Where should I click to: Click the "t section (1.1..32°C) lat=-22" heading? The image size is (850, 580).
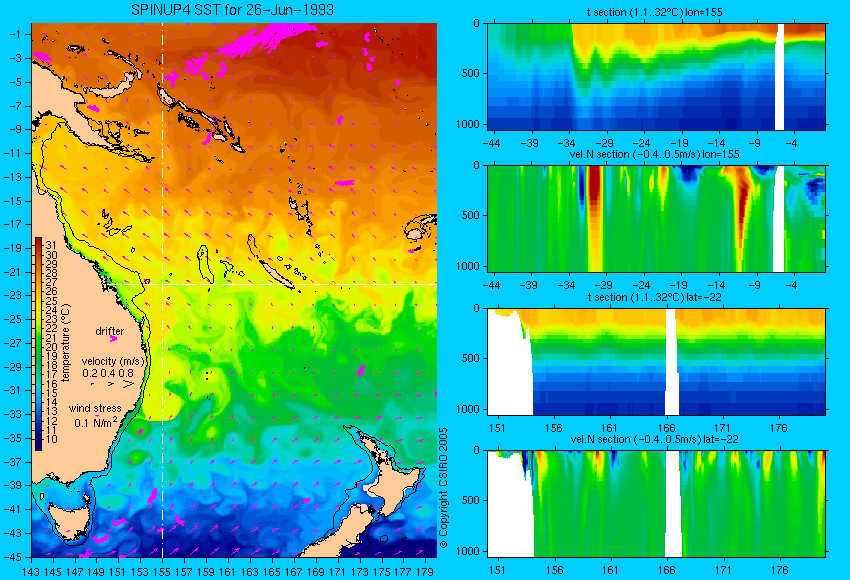pyautogui.click(x=654, y=297)
